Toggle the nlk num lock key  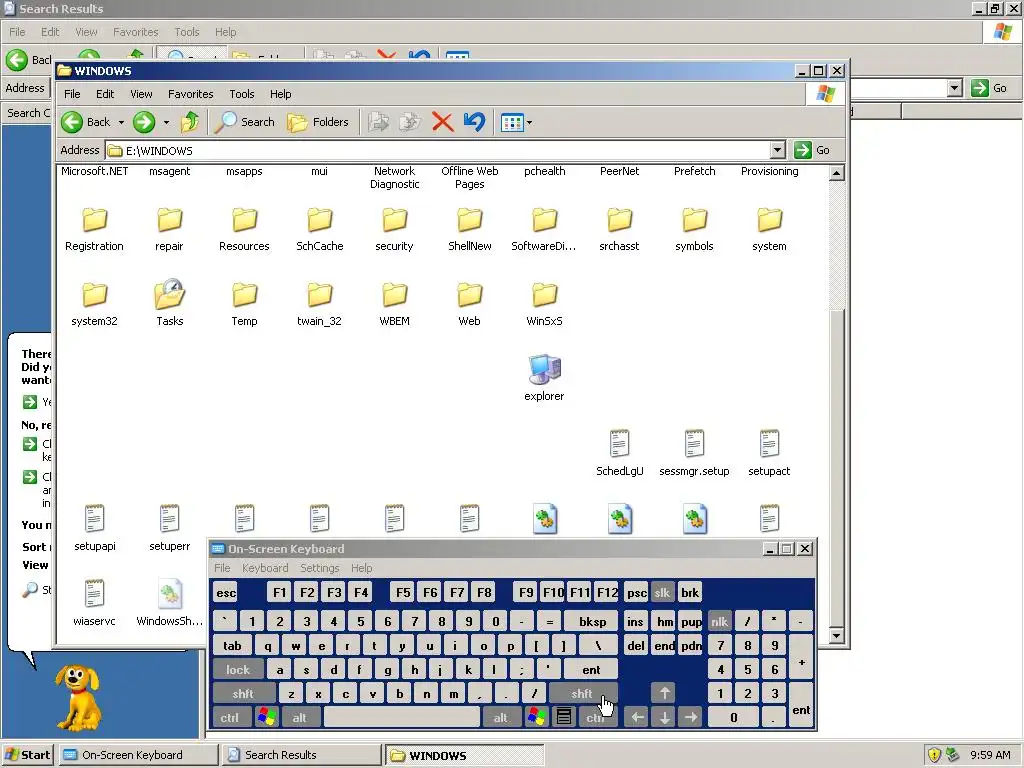(720, 621)
